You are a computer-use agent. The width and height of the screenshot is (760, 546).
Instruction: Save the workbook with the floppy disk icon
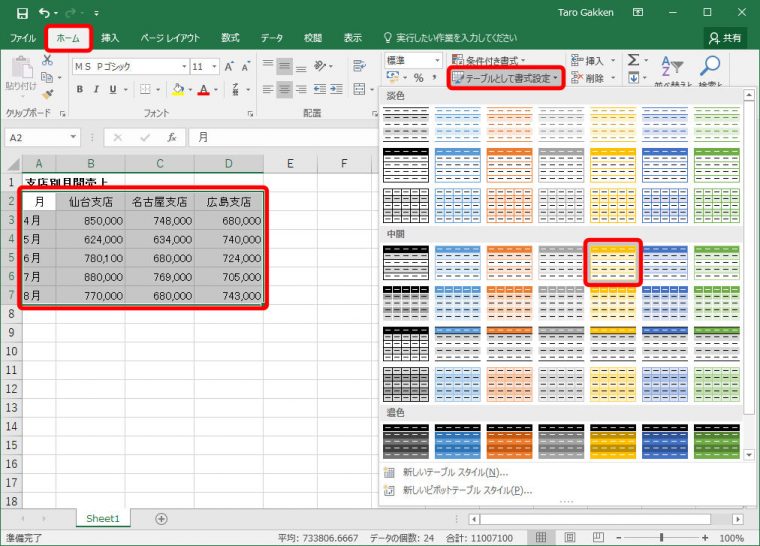[x=22, y=13]
